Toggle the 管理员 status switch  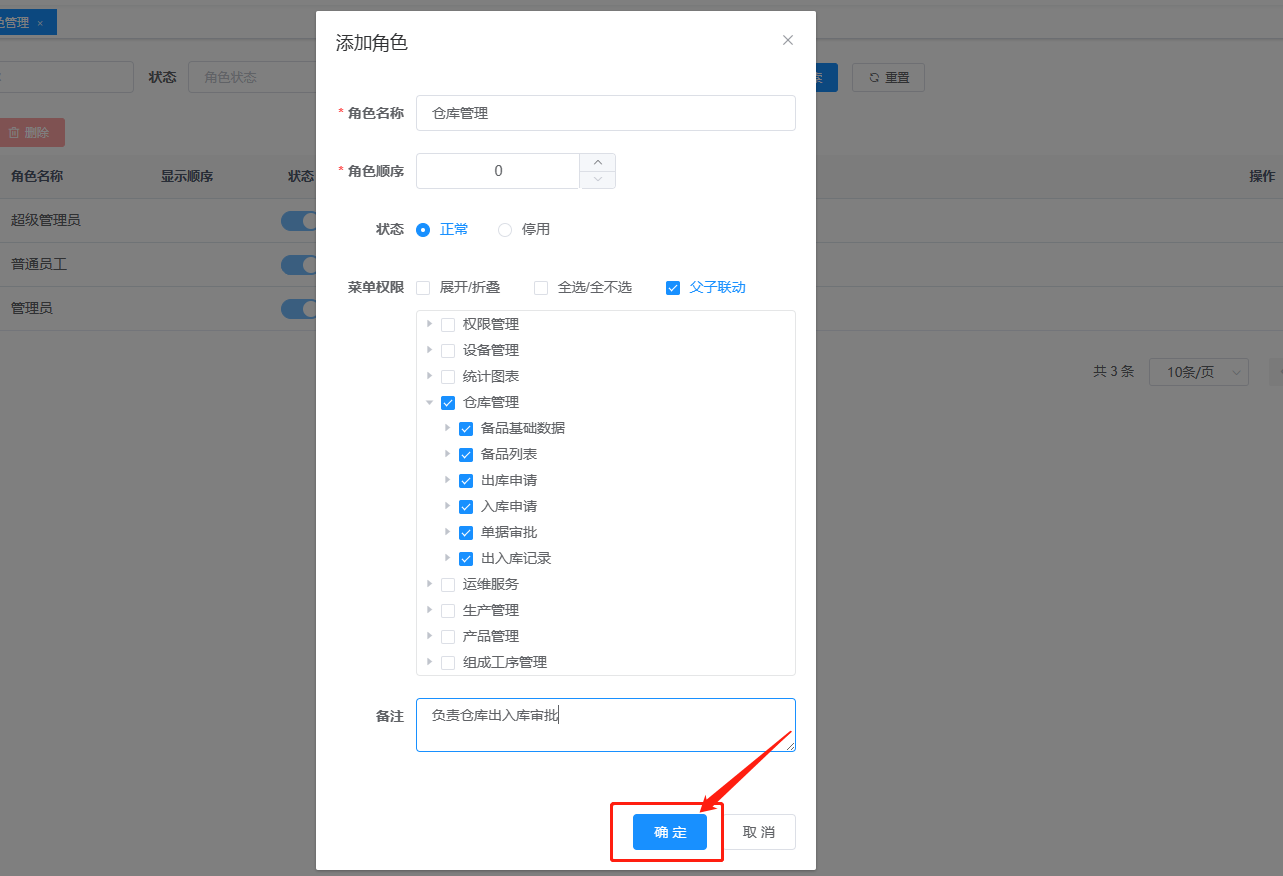[299, 309]
